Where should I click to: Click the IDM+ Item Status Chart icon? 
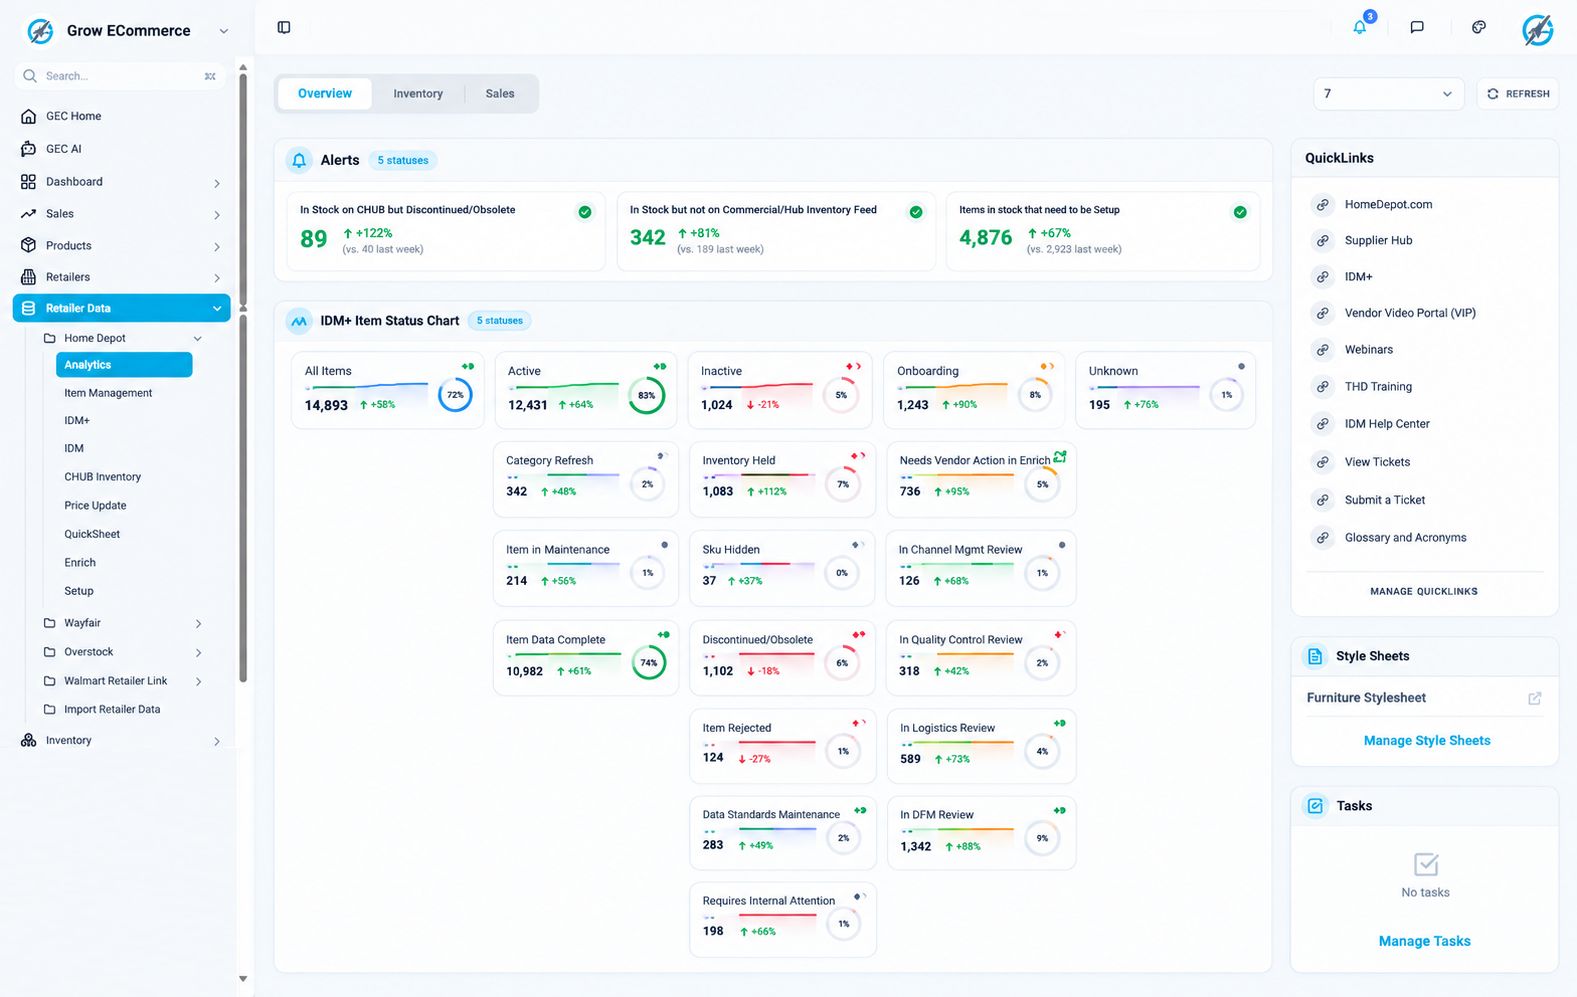click(x=299, y=321)
